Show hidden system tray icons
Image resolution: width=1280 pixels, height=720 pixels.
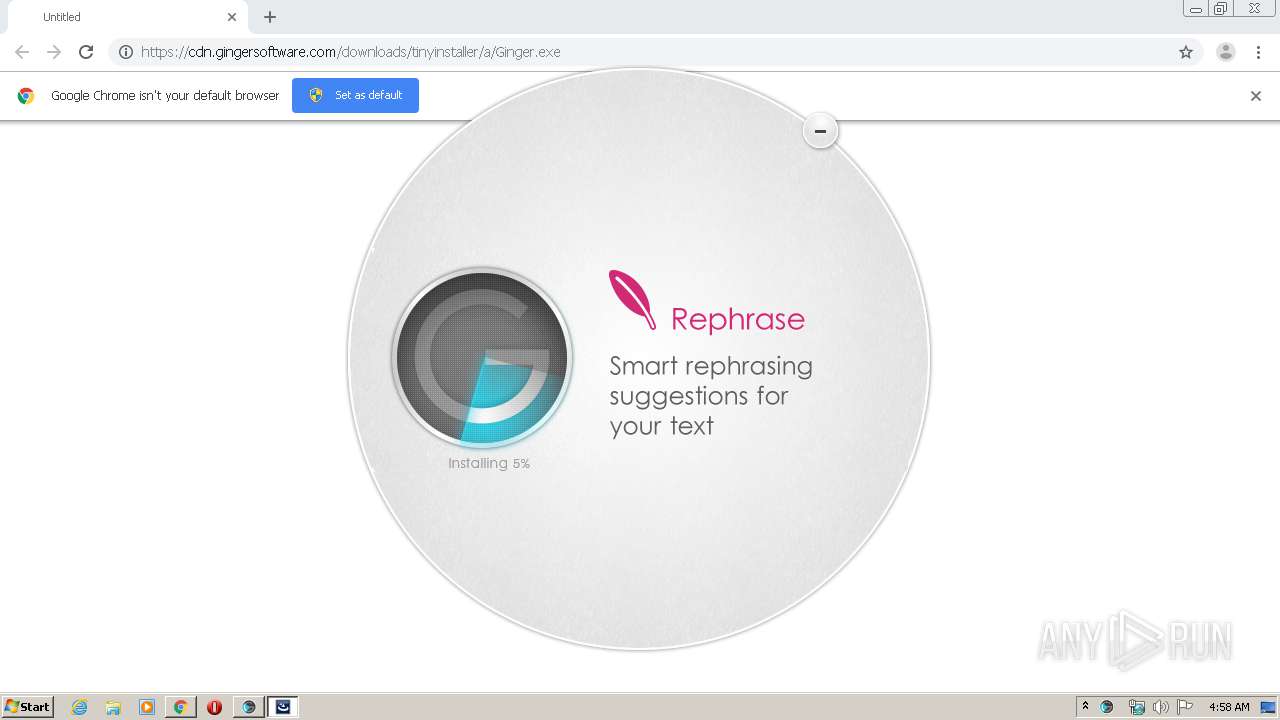pos(1085,707)
